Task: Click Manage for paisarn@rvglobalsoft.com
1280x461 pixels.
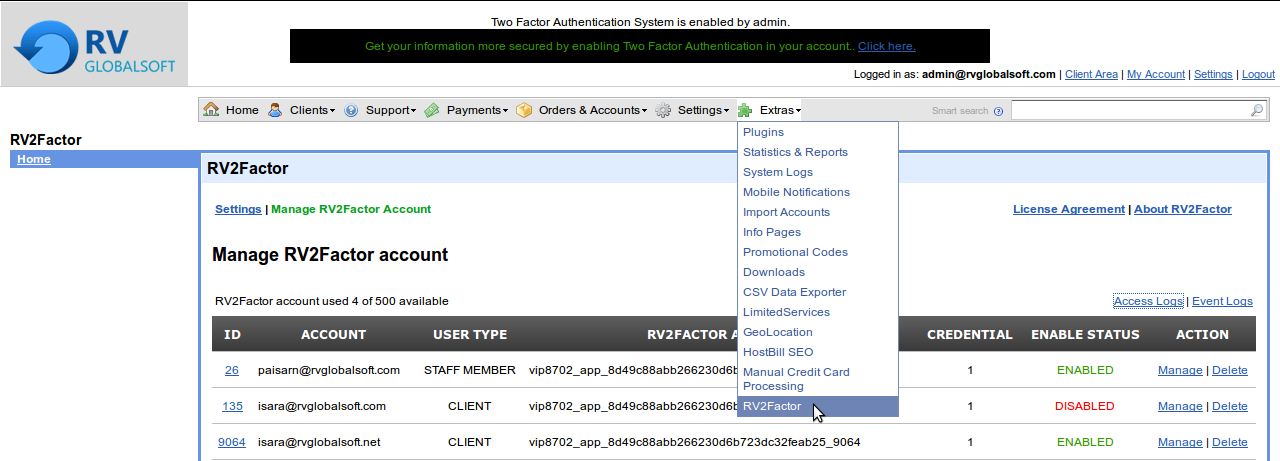Action: (1180, 370)
